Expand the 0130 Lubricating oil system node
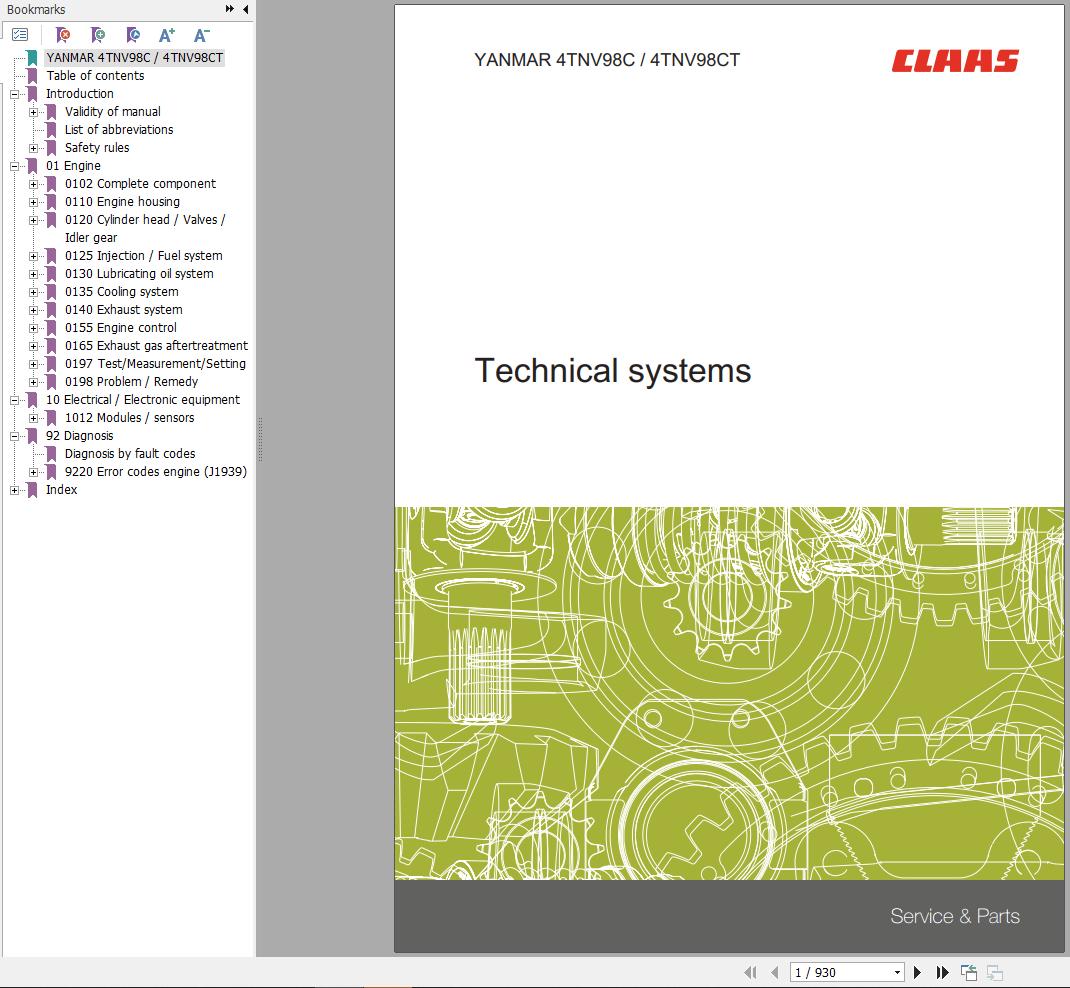The width and height of the screenshot is (1070, 988). click(x=33, y=274)
